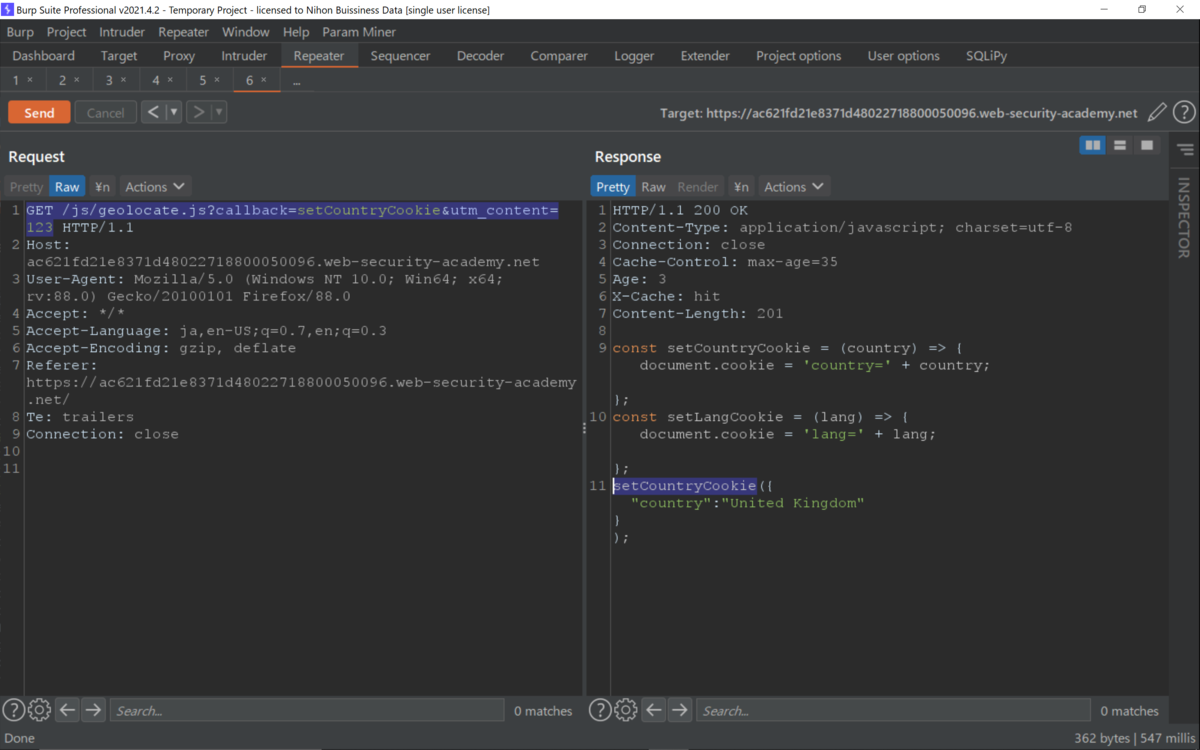Open the Param Miner menu

359,32
